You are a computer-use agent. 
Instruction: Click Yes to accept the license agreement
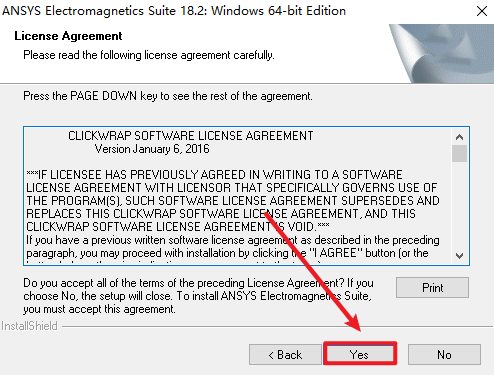[360, 354]
